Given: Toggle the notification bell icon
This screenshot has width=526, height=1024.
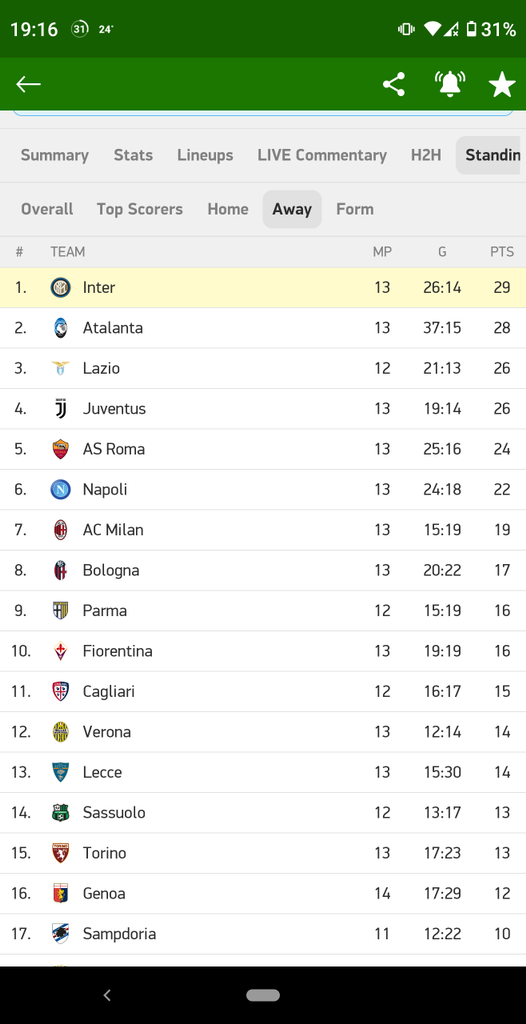Looking at the screenshot, I should click(x=450, y=84).
